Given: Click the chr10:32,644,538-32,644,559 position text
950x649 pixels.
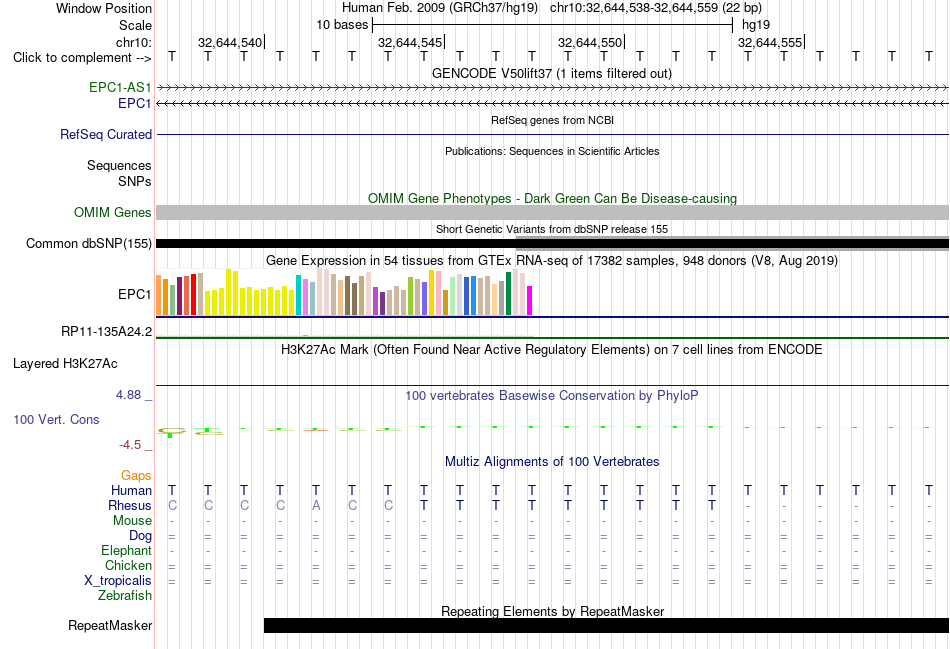Looking at the screenshot, I should (656, 8).
